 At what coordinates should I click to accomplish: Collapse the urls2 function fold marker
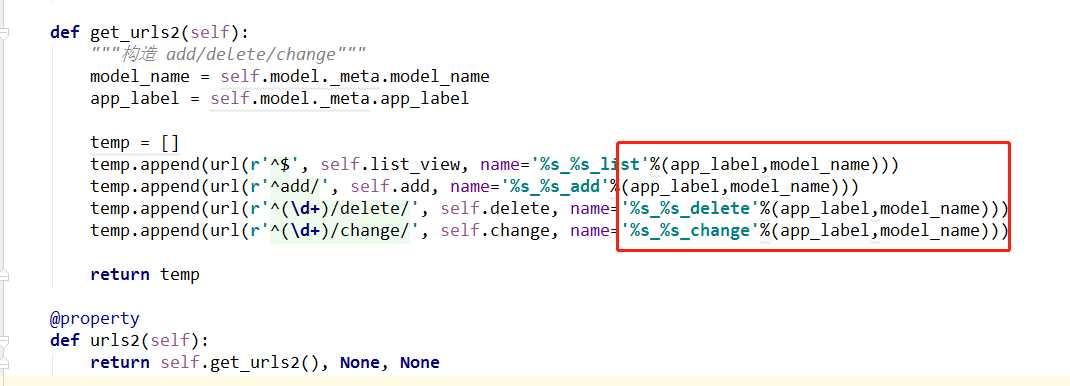pos(5,340)
